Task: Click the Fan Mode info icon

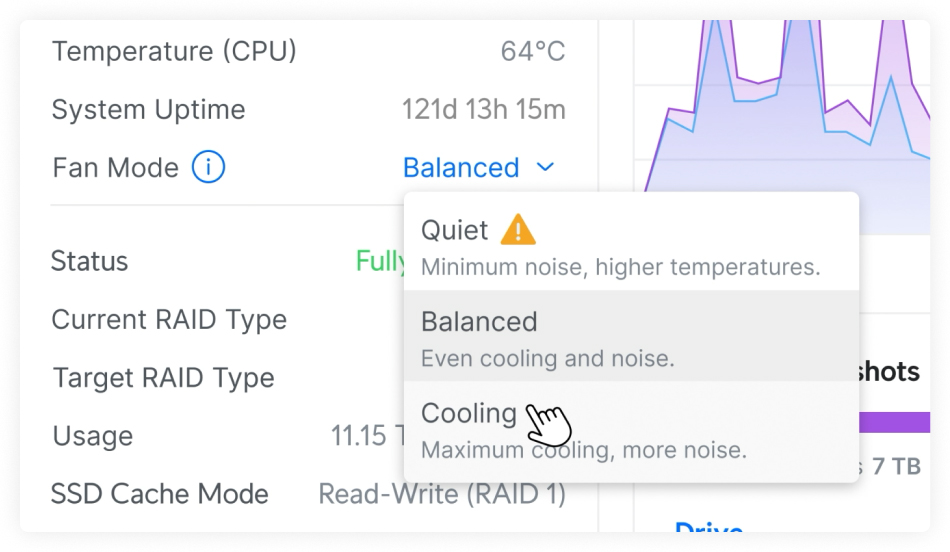Action: click(208, 168)
